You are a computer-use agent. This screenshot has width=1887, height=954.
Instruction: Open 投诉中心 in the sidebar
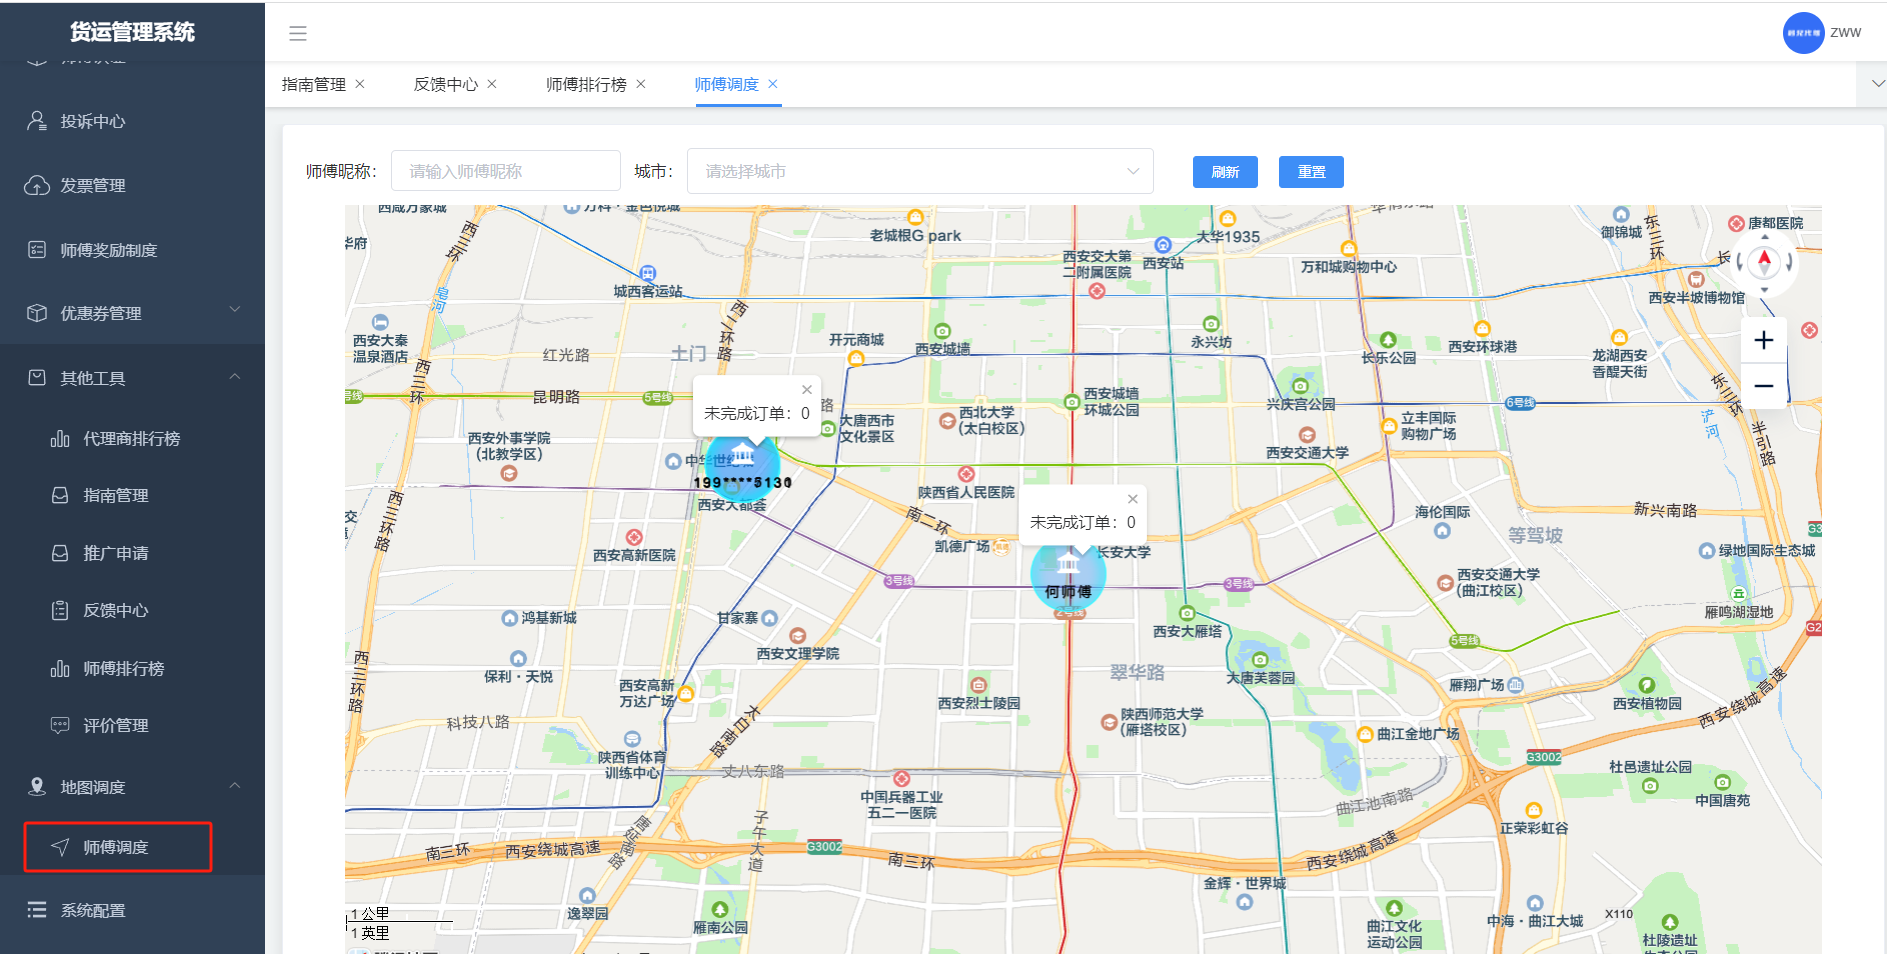coord(93,121)
